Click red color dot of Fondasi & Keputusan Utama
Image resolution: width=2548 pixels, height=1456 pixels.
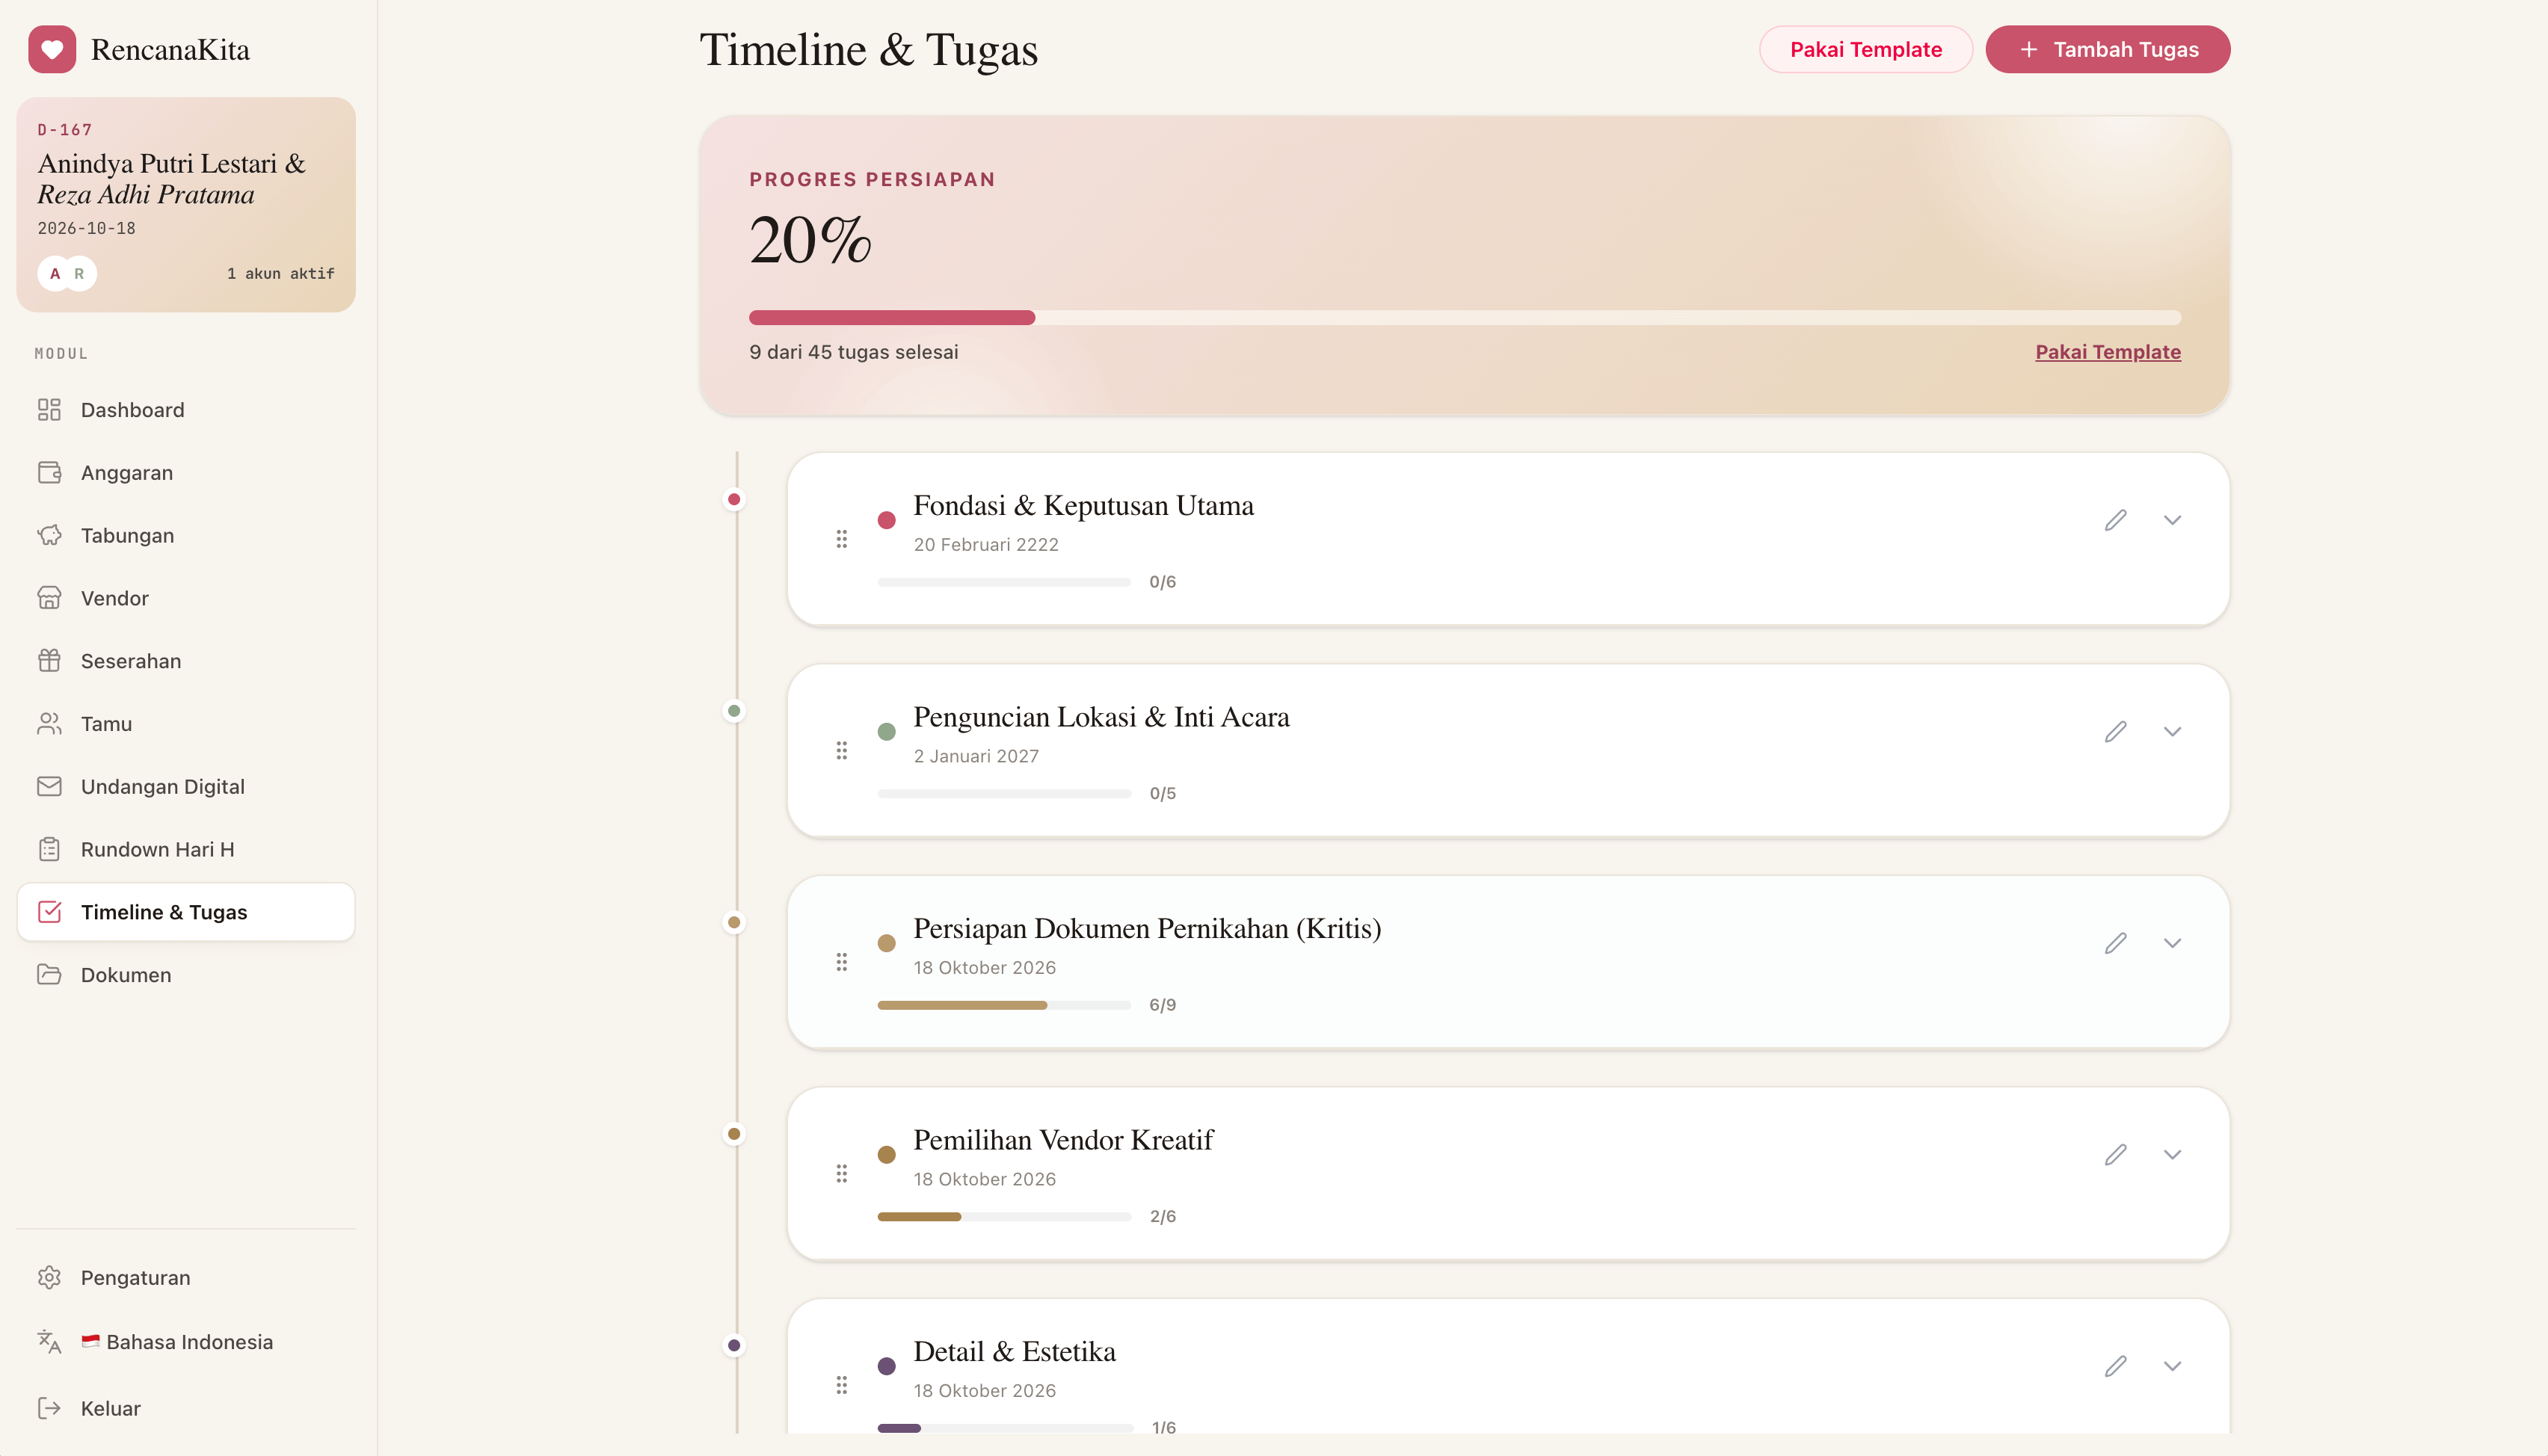click(886, 520)
